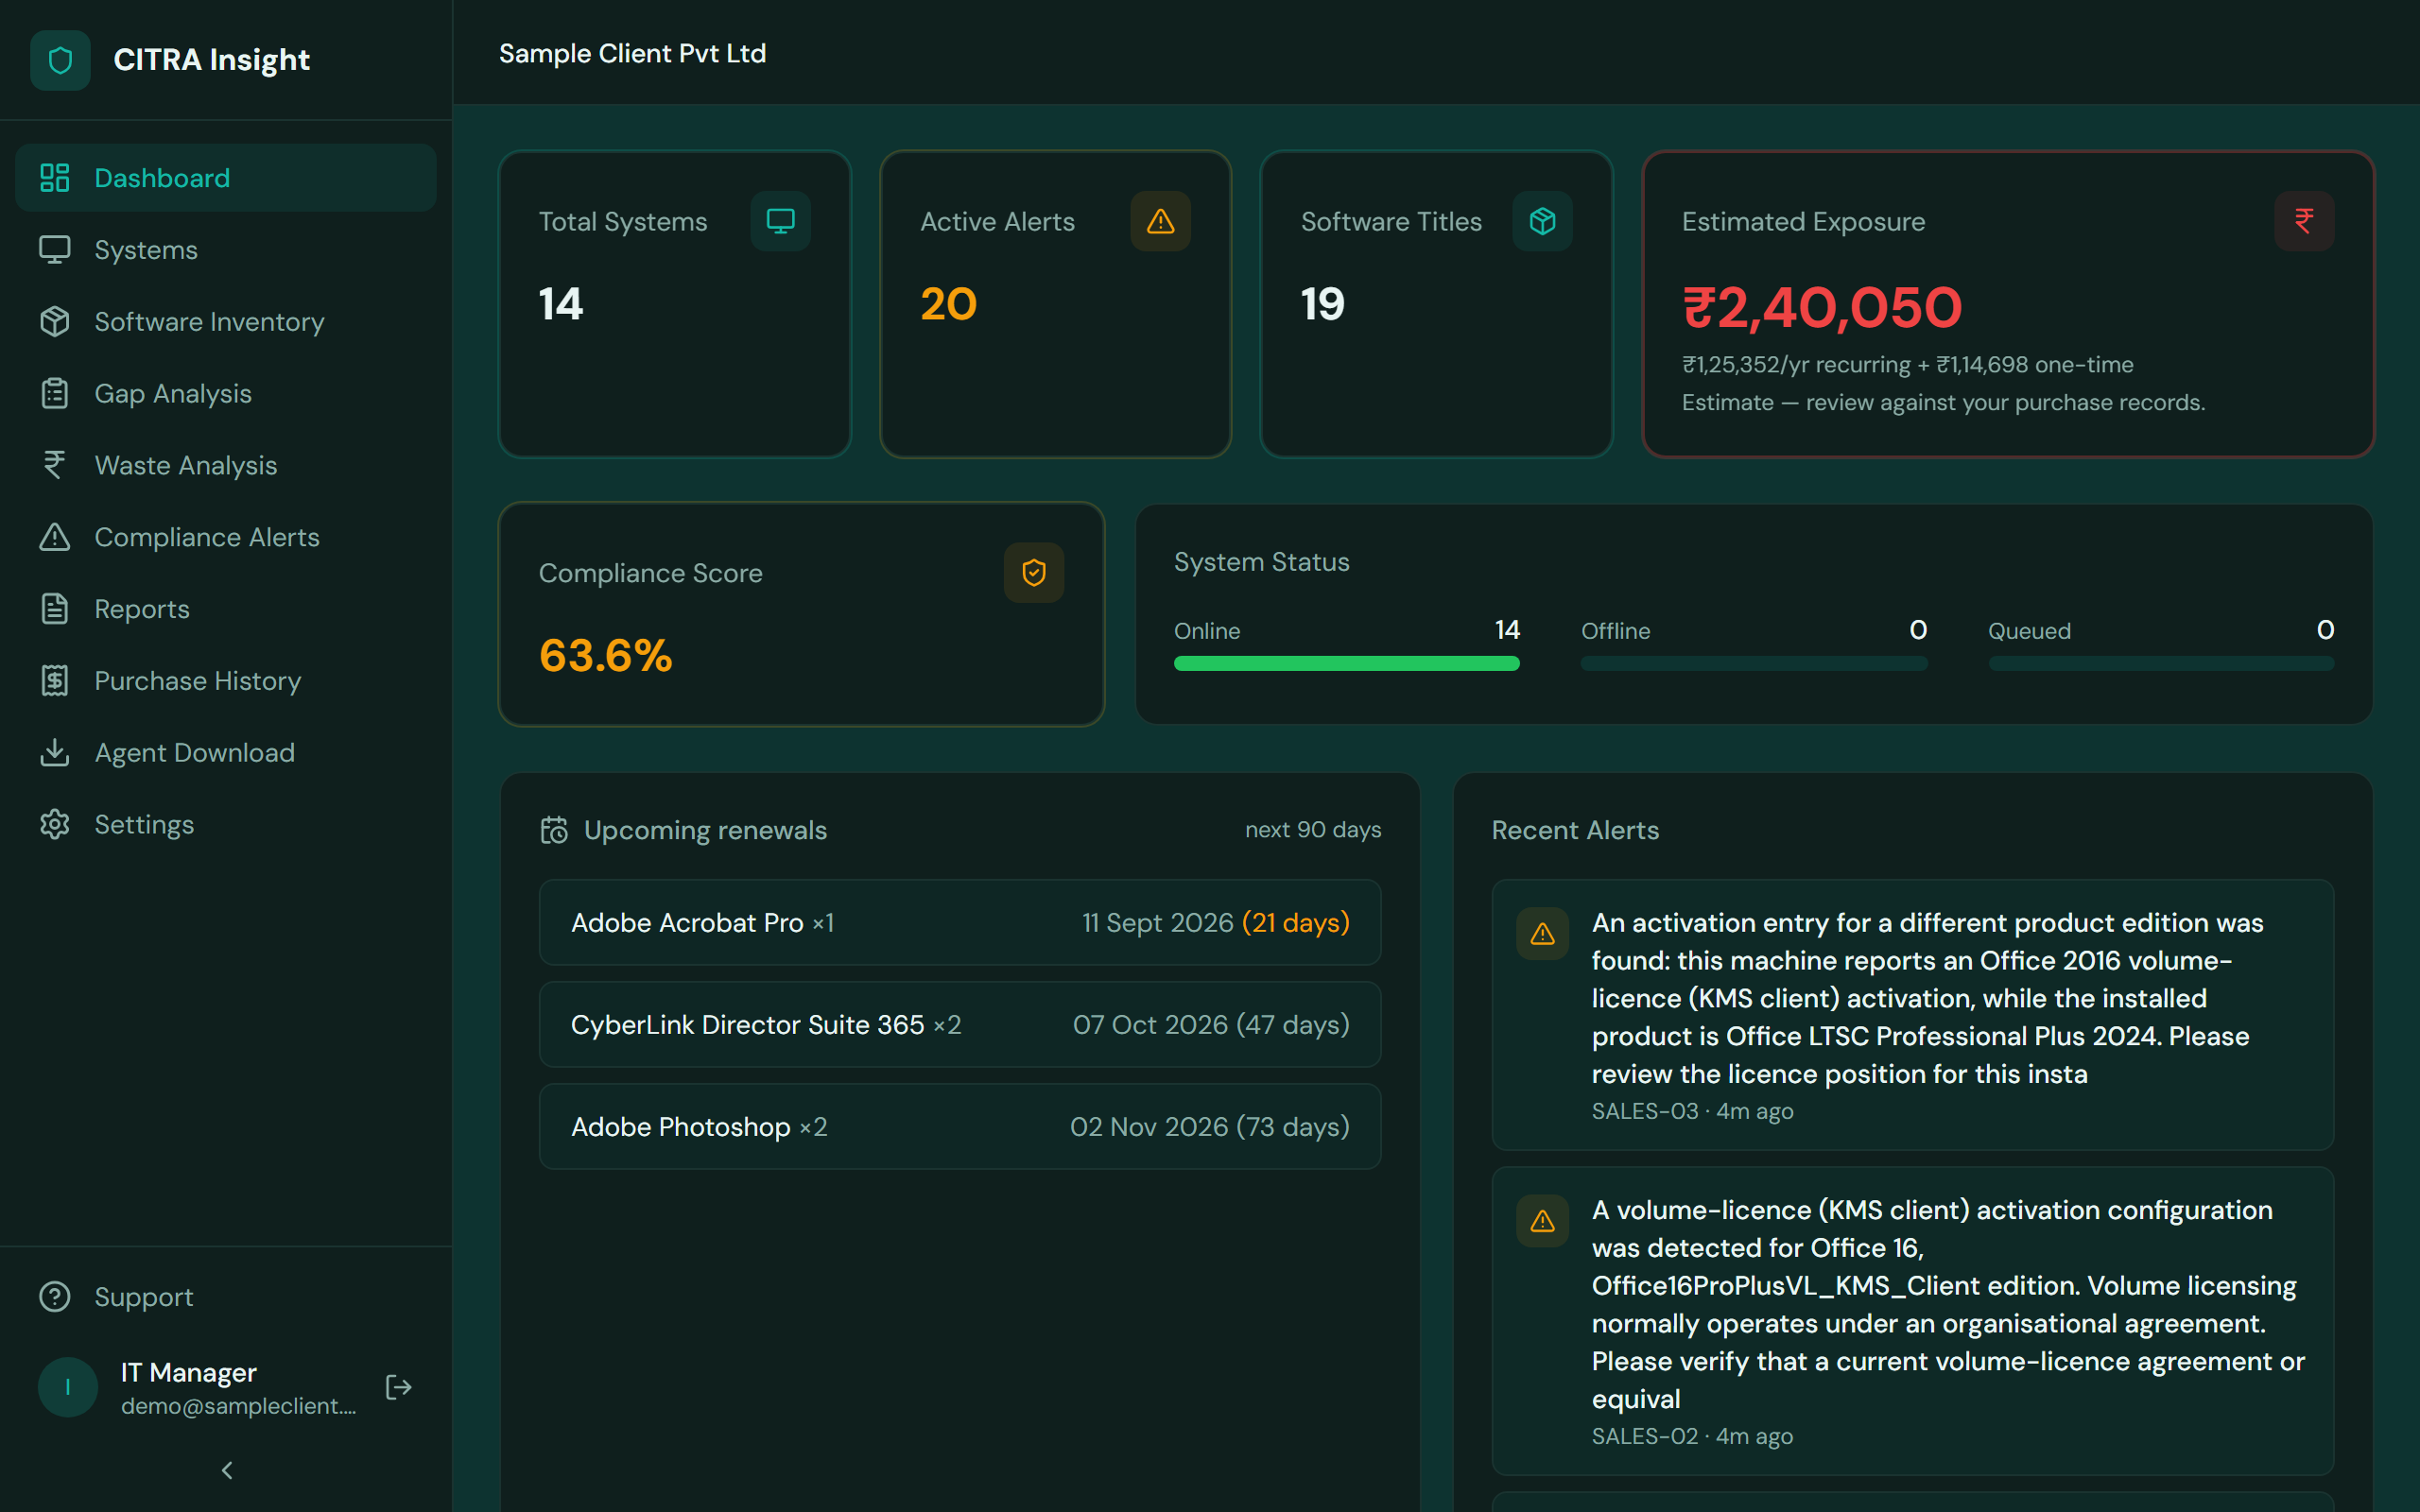This screenshot has height=1512, width=2420.
Task: Click the warning icon on the SALES-03 alert
Action: click(x=1543, y=934)
